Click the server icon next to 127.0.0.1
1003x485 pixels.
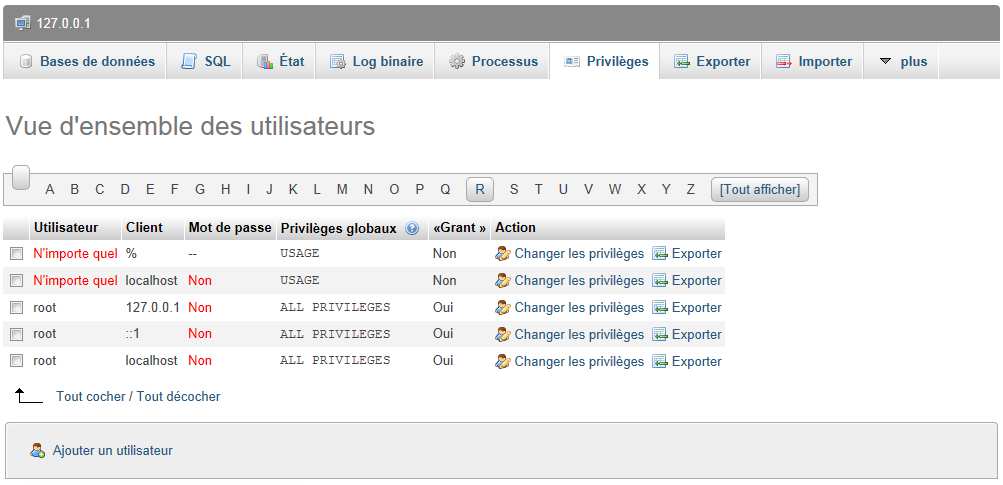click(23, 23)
